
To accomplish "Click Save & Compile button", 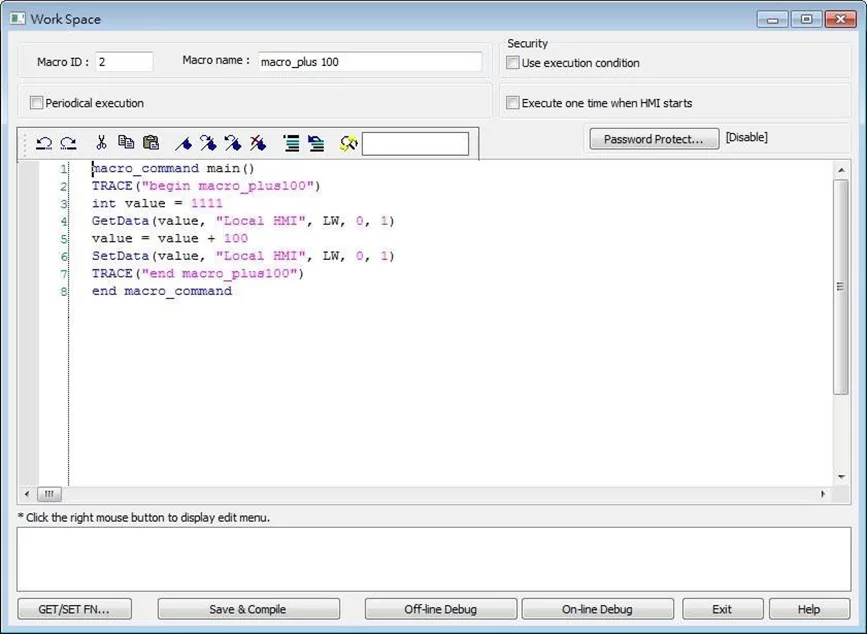I will coord(248,609).
